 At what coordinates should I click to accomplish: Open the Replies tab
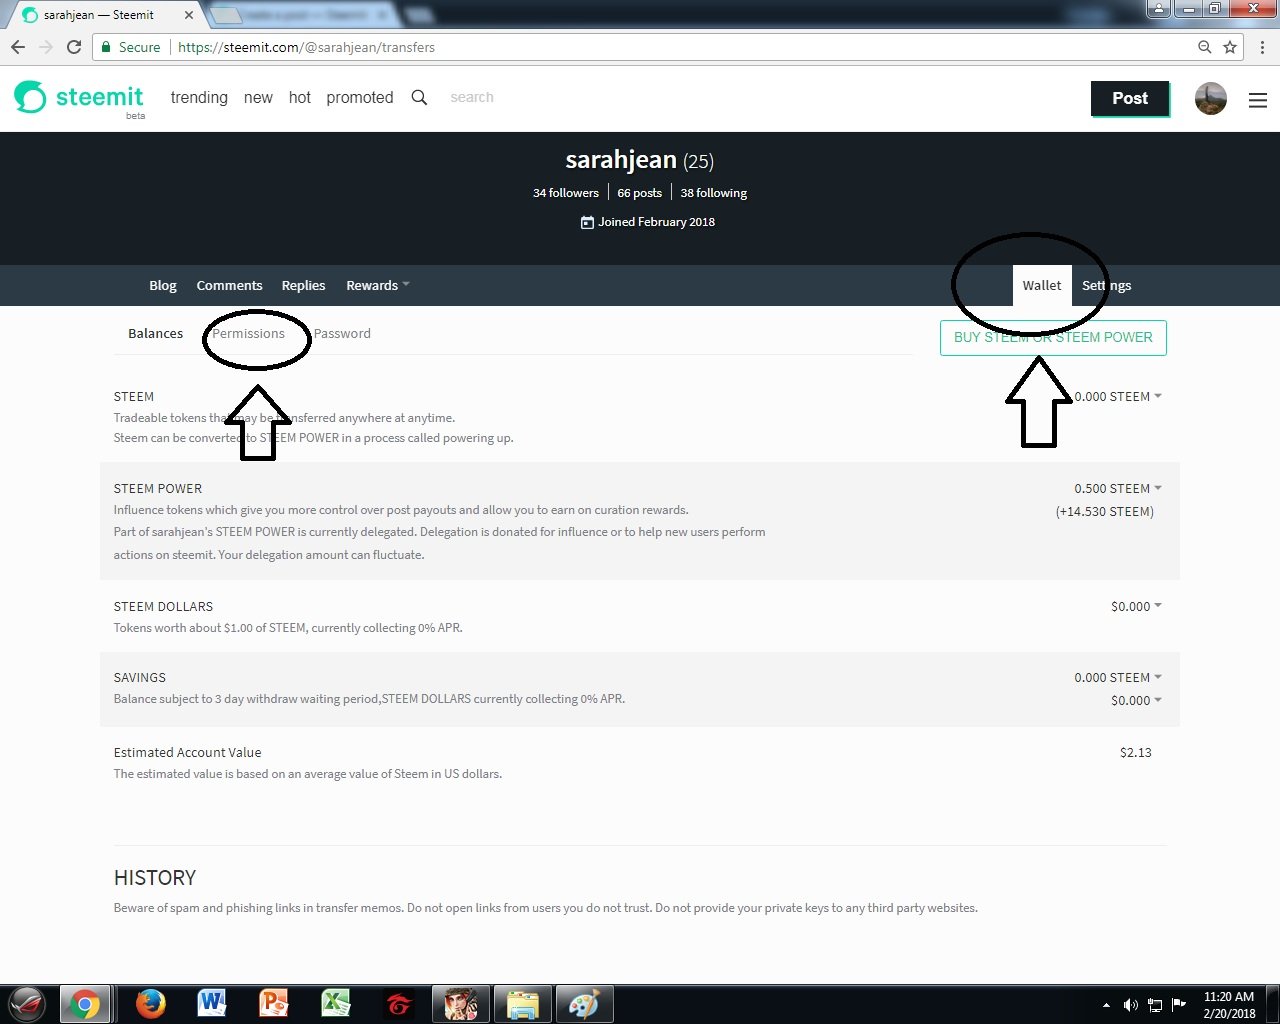pyautogui.click(x=303, y=285)
